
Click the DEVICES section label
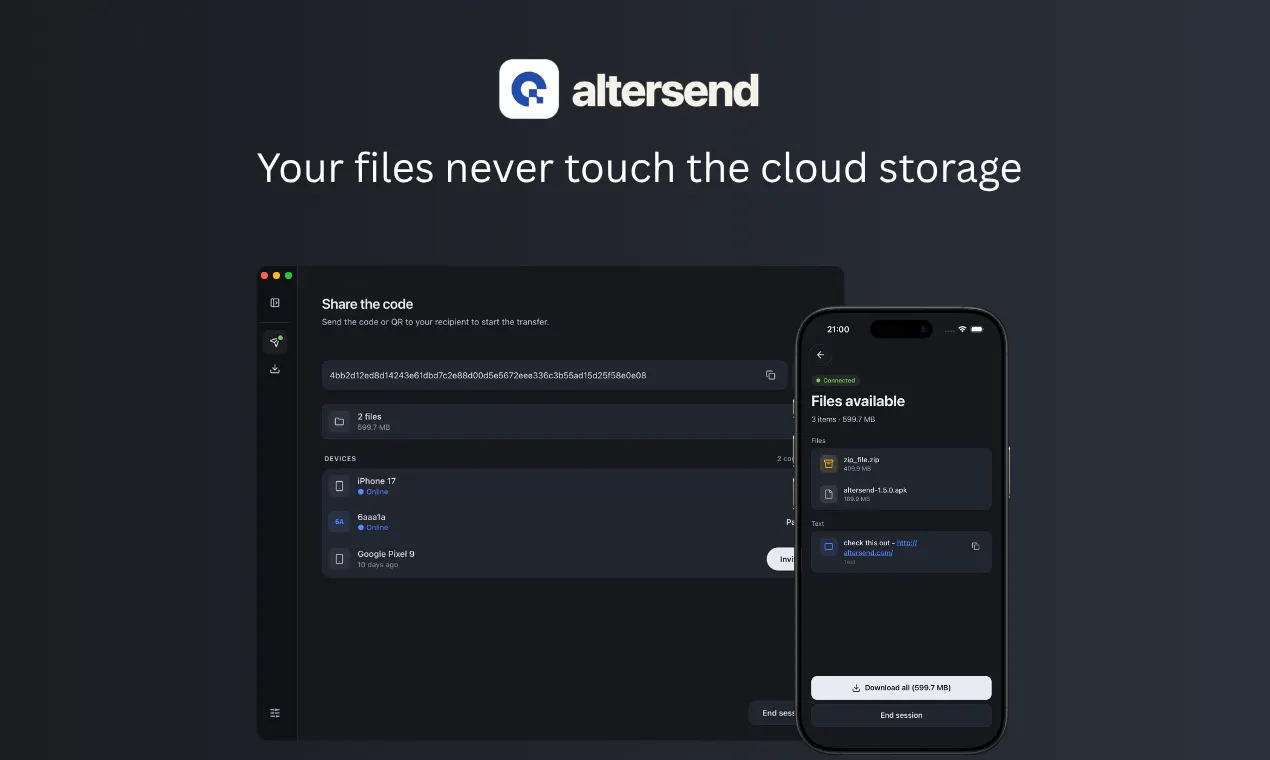click(x=340, y=459)
